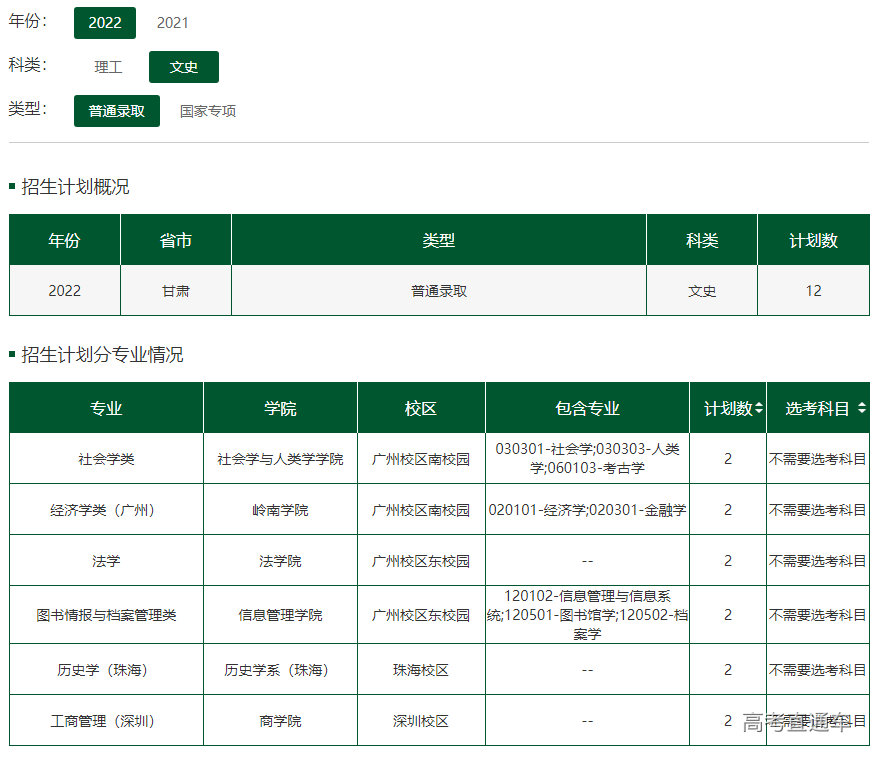Select the 文史 subject category
The width and height of the screenshot is (880, 762).
point(183,67)
